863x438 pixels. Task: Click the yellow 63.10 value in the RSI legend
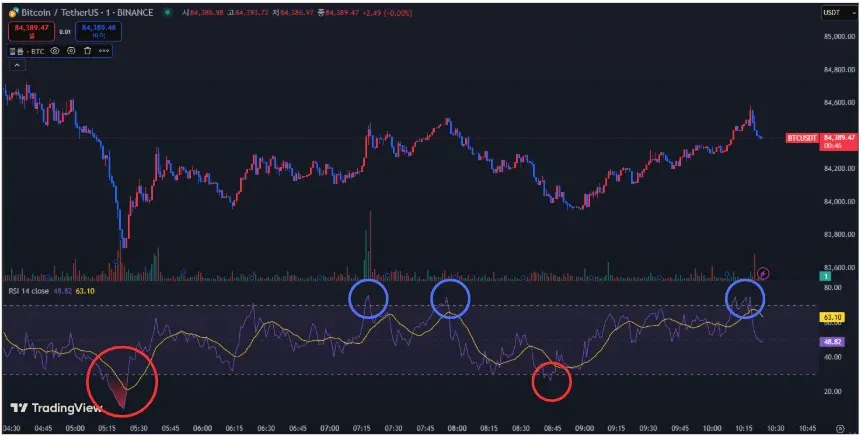pyautogui.click(x=84, y=291)
